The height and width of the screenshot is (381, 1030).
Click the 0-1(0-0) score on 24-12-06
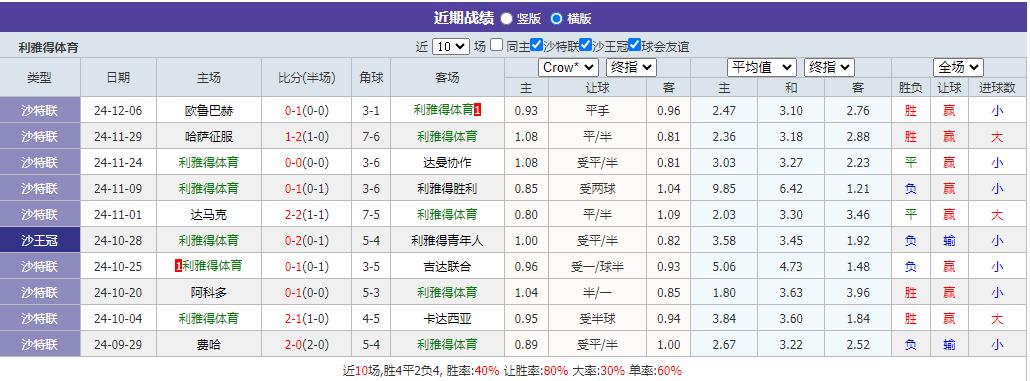pyautogui.click(x=307, y=111)
